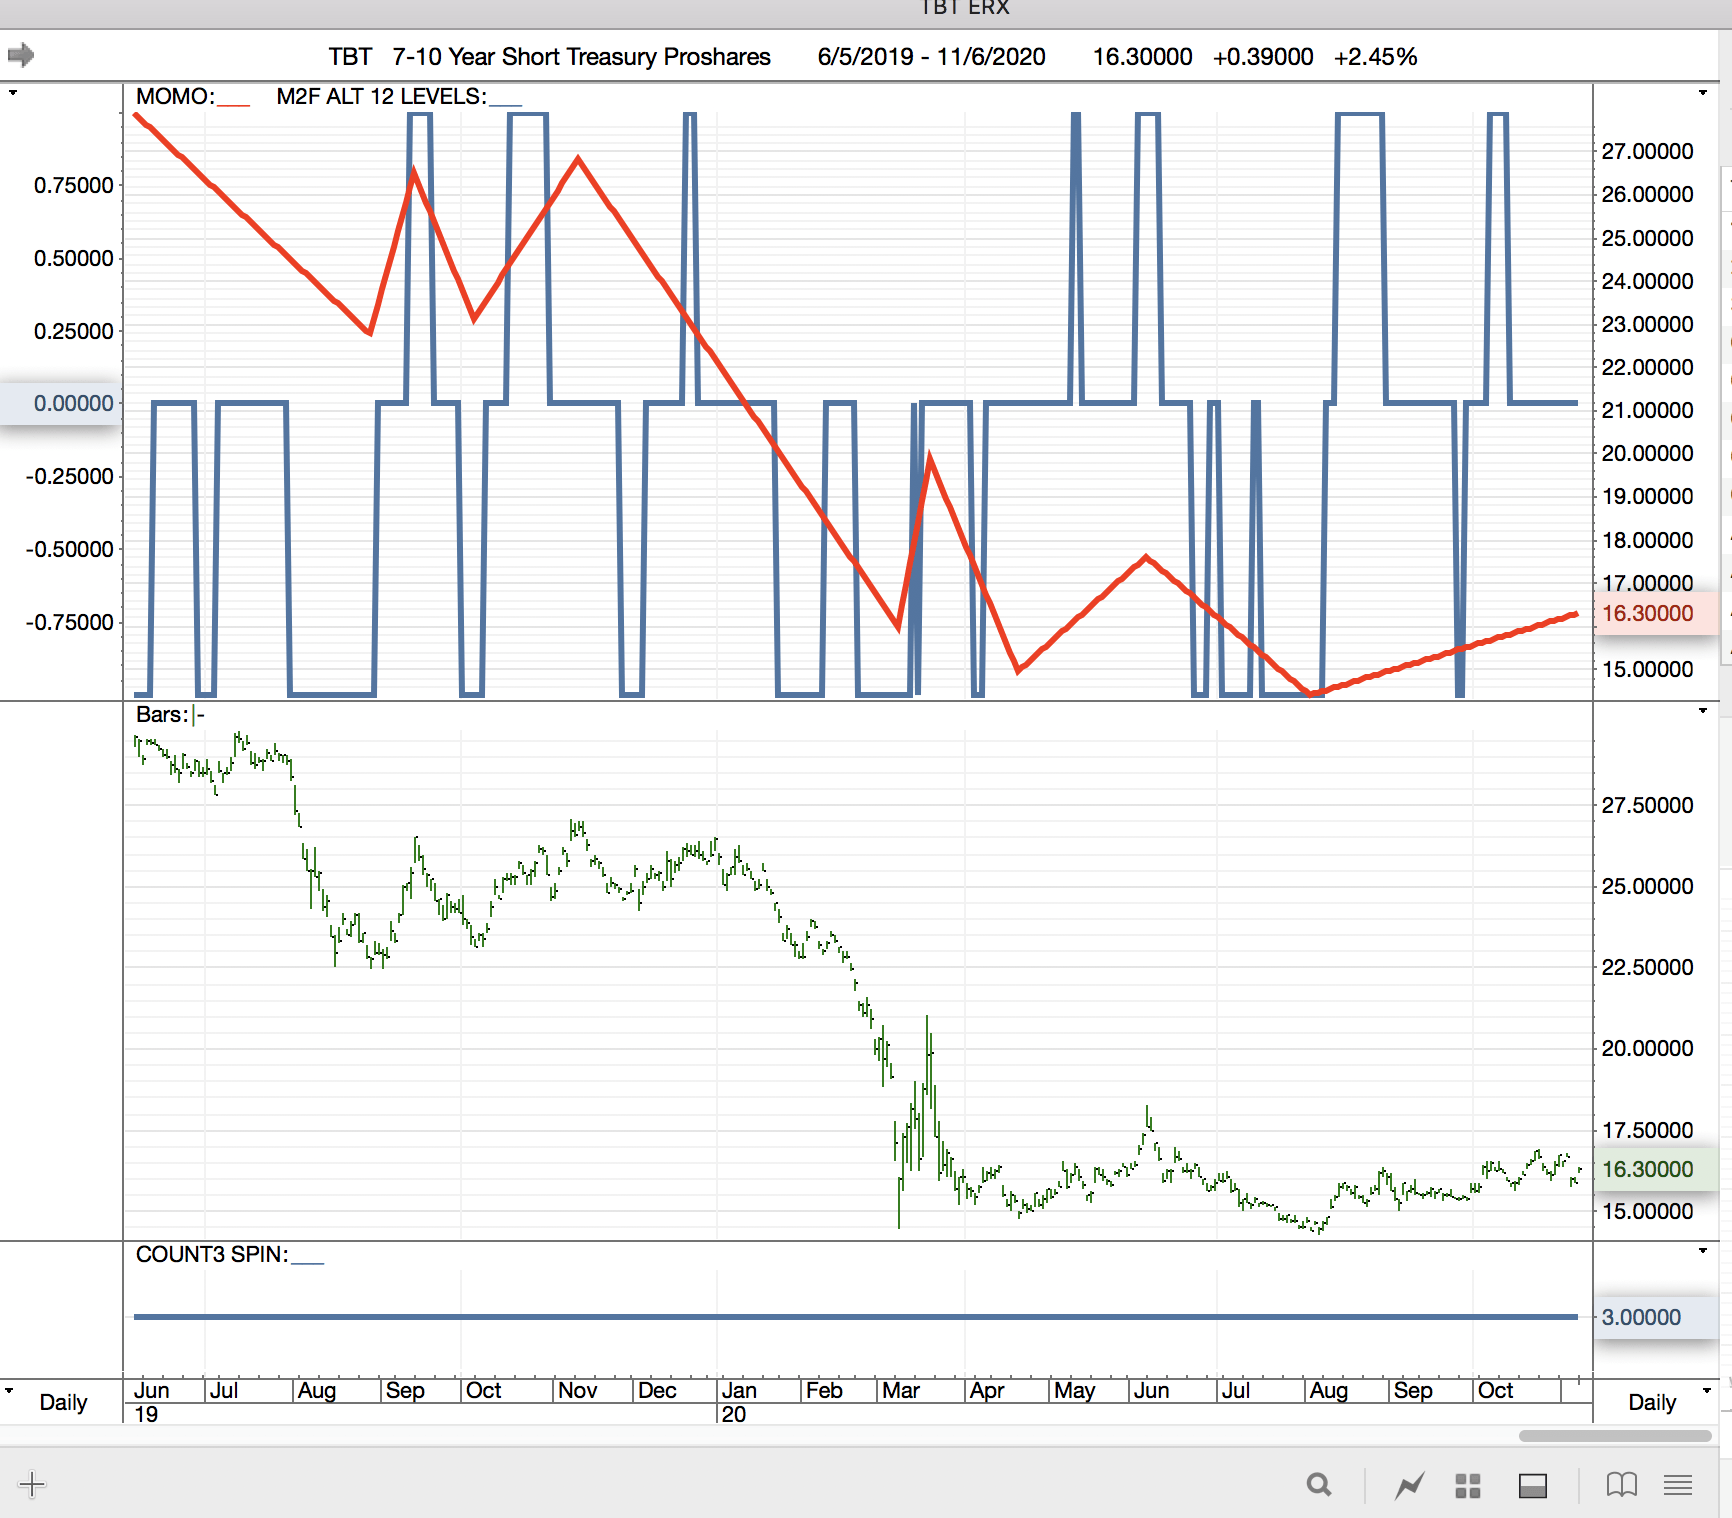Click the 18.00000 right axis label
Screen dimensions: 1732x1518
click(1647, 540)
